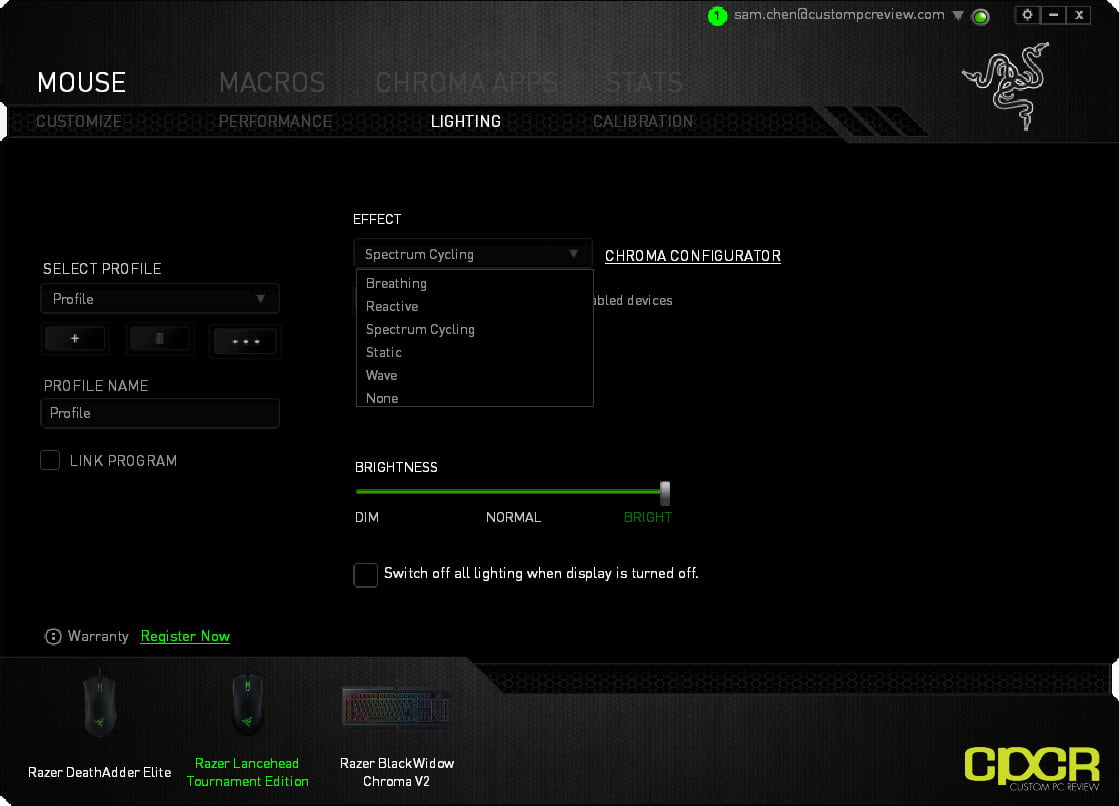Click the Razer triple-snake logo

click(x=1007, y=86)
